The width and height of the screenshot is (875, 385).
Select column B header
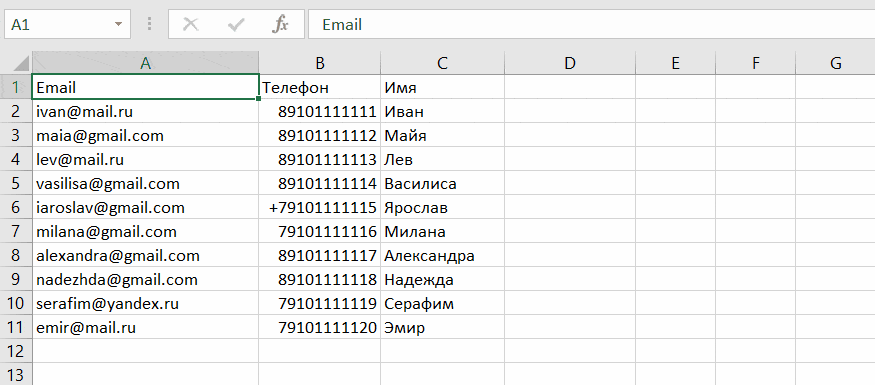click(x=320, y=63)
